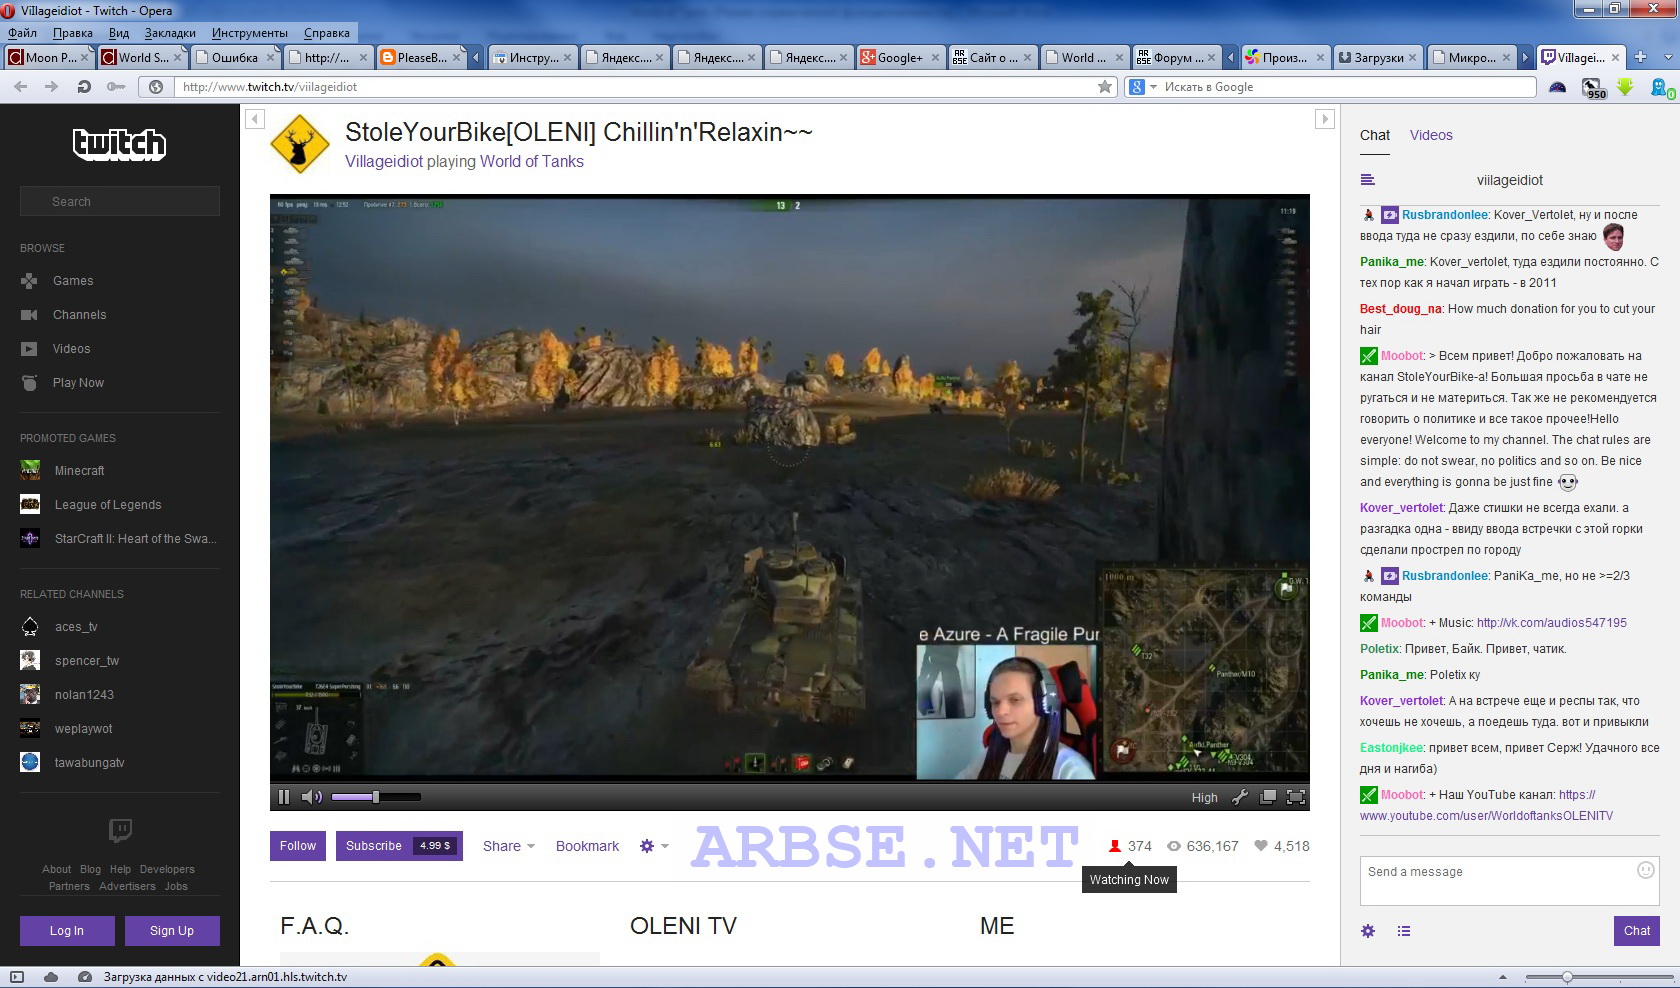Open League of Legends promoted game

tap(108, 505)
